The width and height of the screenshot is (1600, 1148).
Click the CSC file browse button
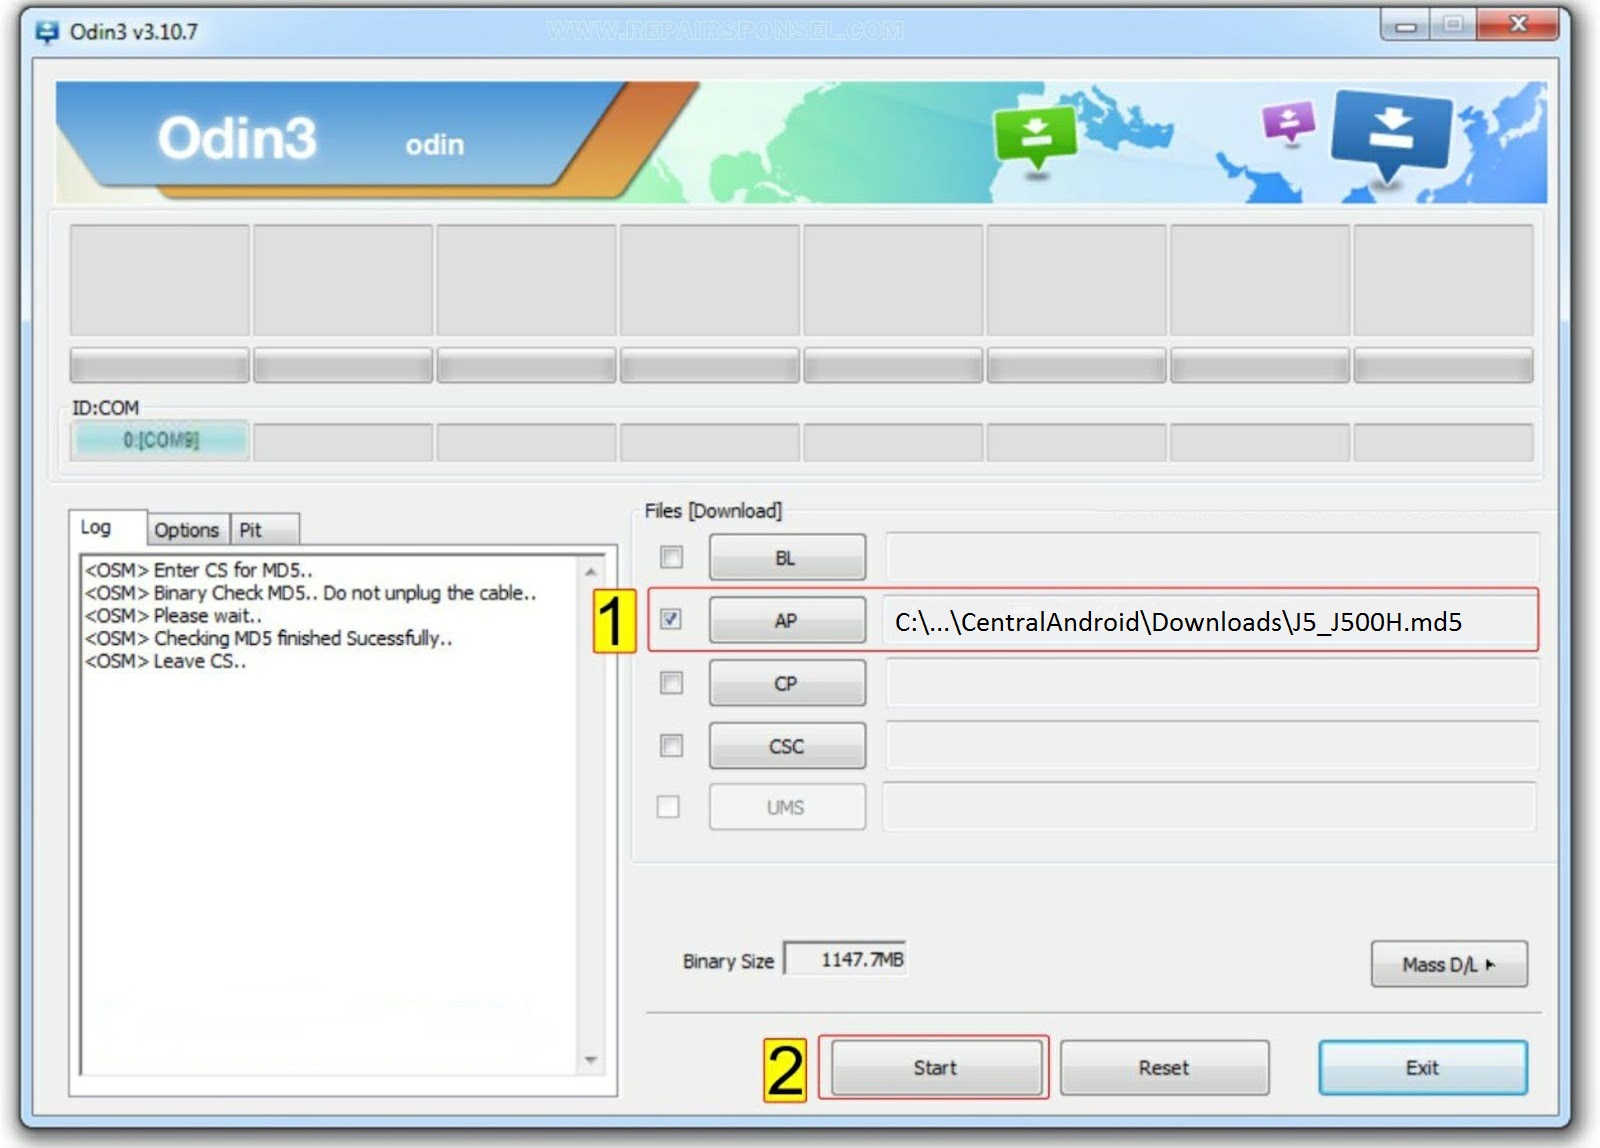click(787, 746)
